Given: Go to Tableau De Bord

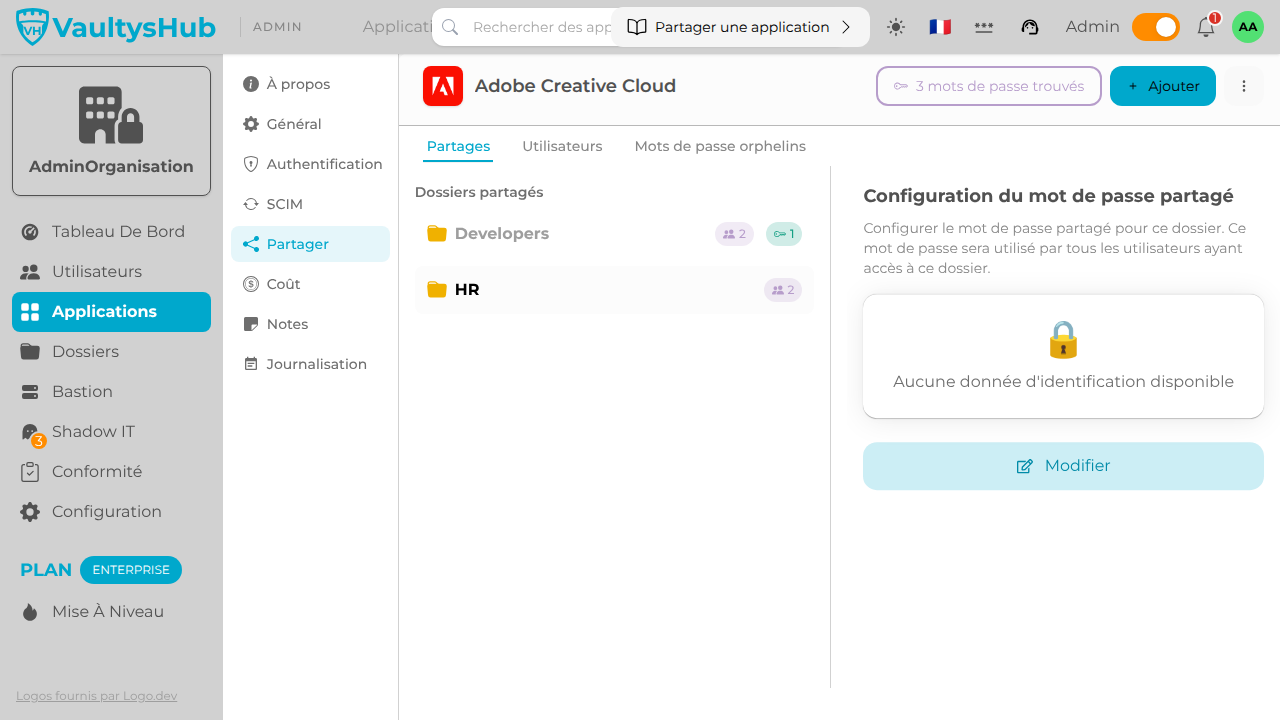Looking at the screenshot, I should point(111,232).
